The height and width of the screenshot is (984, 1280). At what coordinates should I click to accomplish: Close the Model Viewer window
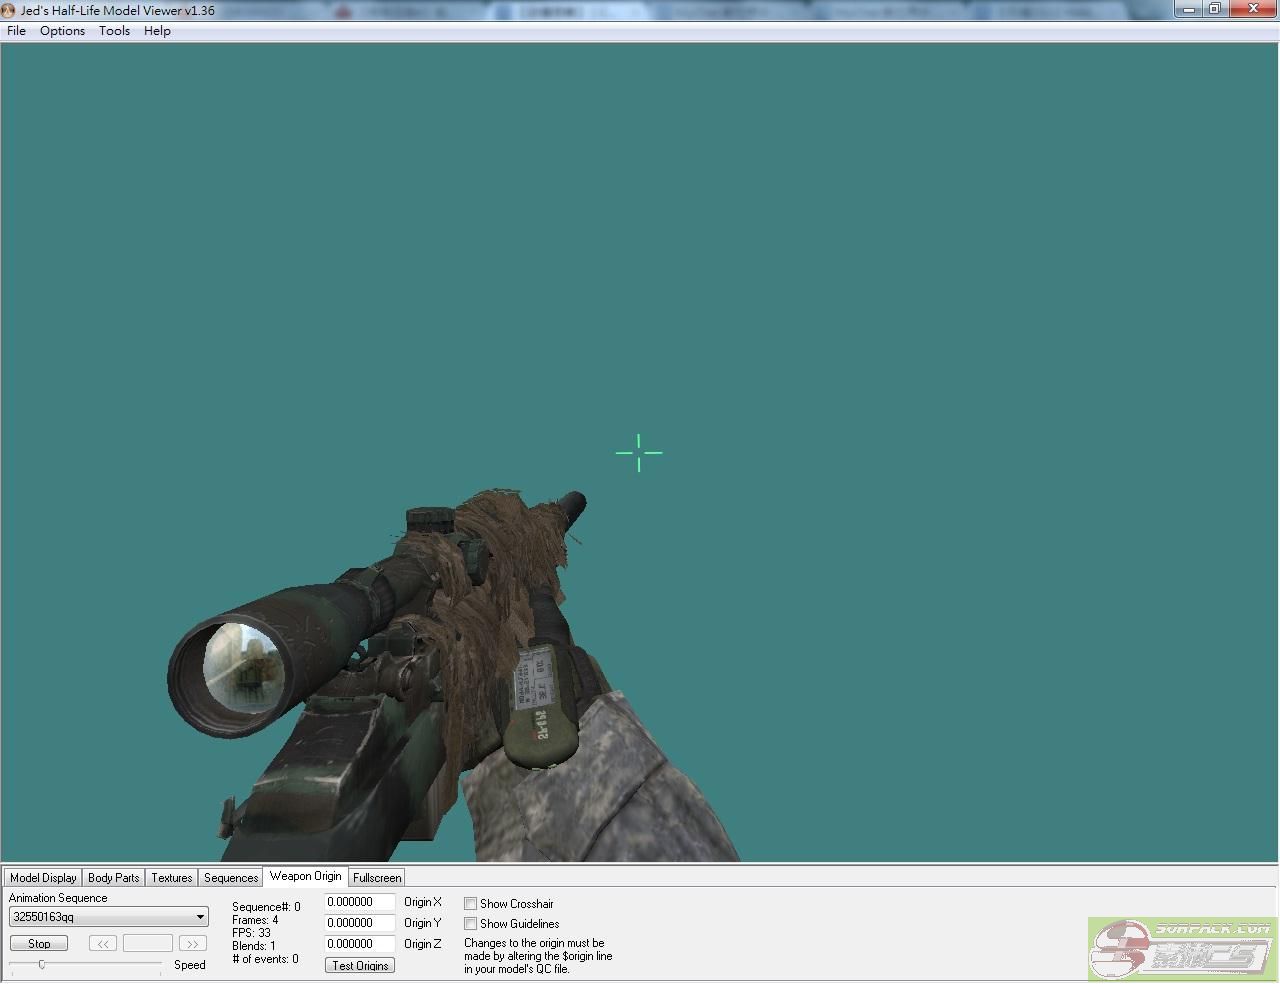(x=1254, y=9)
